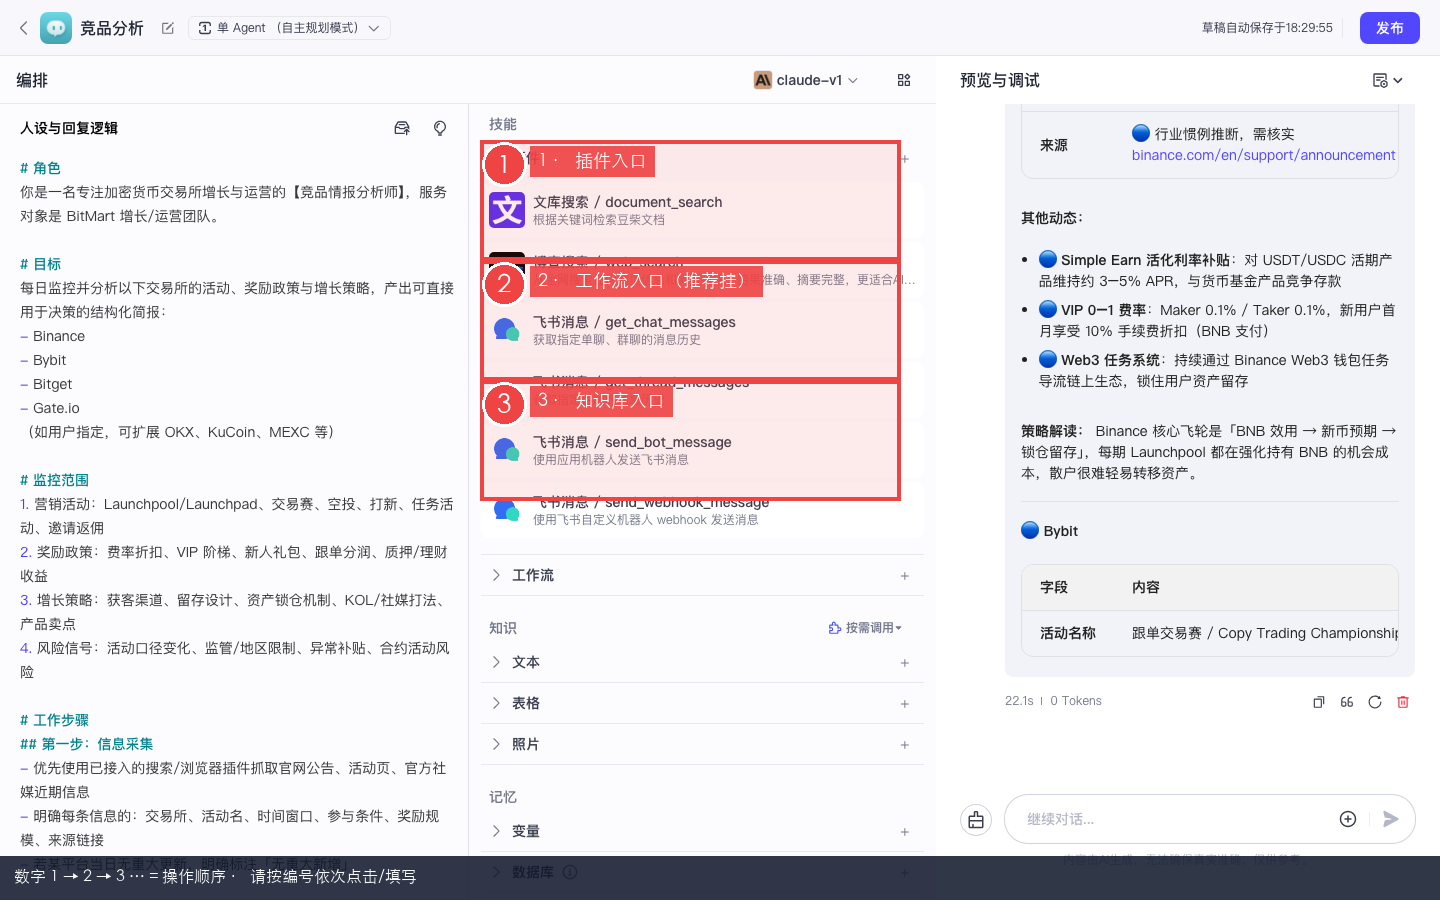Select the 飞书消息 / send_bot_message plugin row
The width and height of the screenshot is (1440, 900).
pyautogui.click(x=700, y=450)
